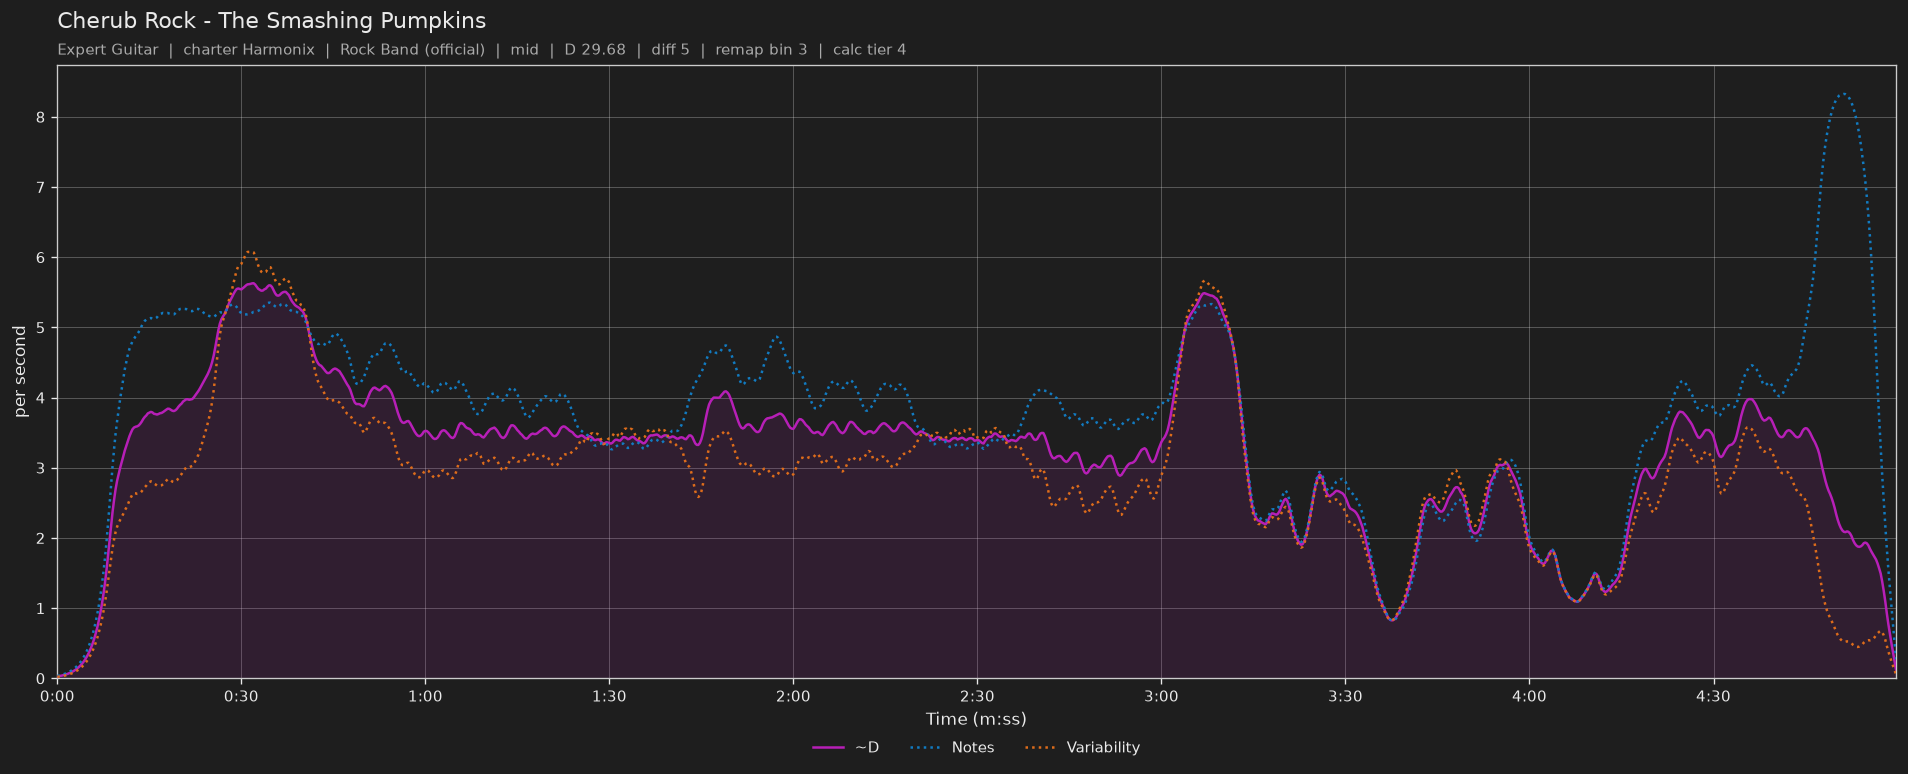
Task: Click the y-axis tick label 8
Action: tap(41, 118)
